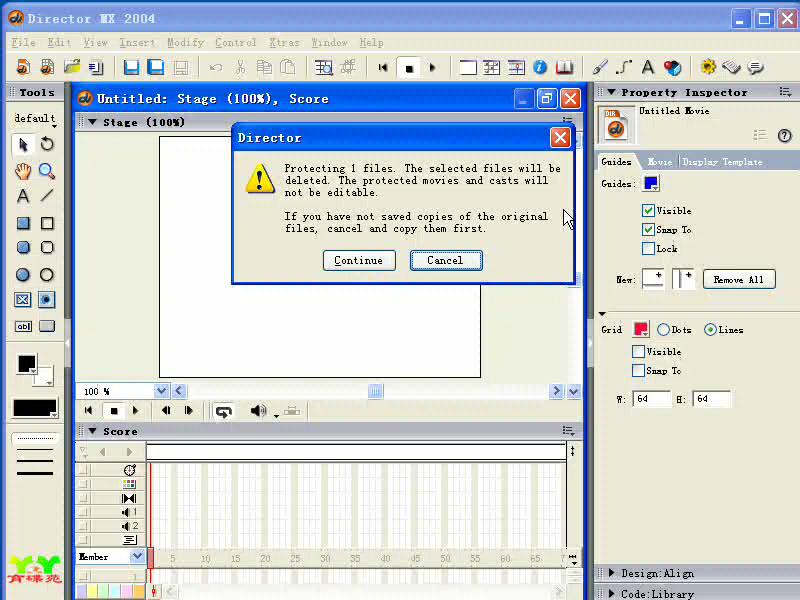Select the Filled Rectangle tool

coord(23,223)
